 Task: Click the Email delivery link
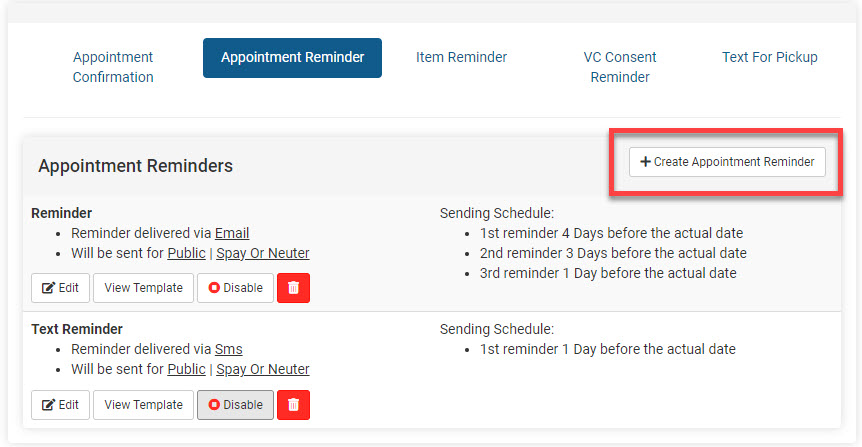pyautogui.click(x=232, y=234)
